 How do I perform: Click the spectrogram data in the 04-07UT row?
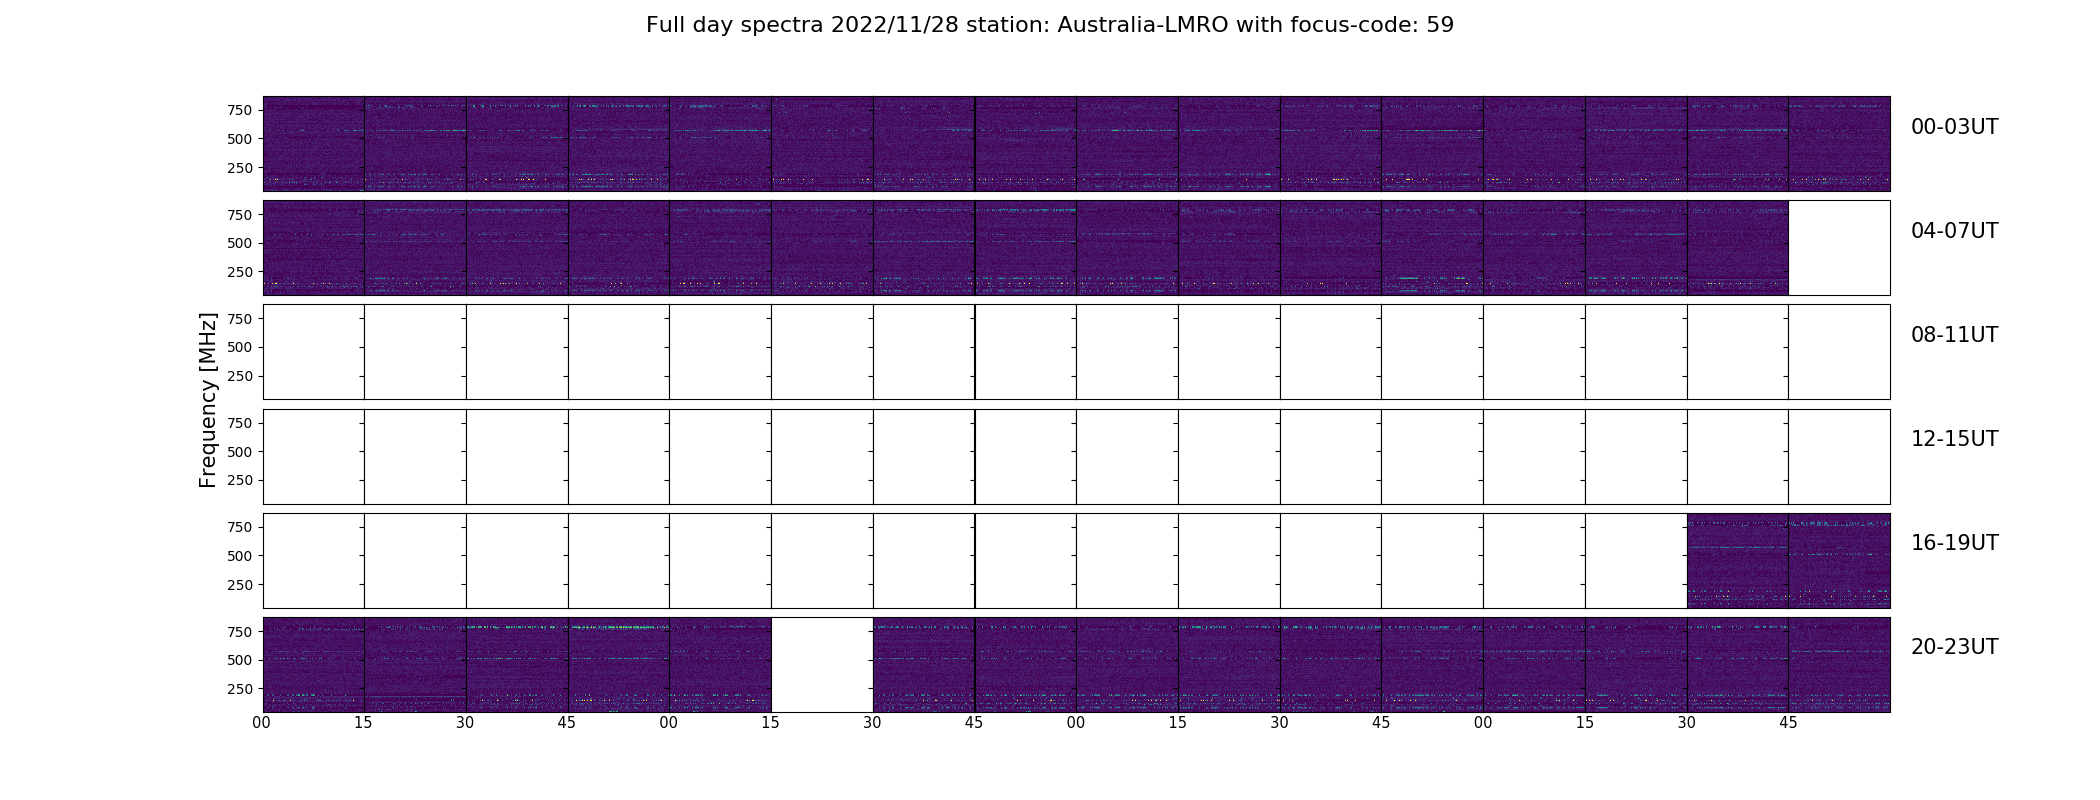coord(1025,248)
